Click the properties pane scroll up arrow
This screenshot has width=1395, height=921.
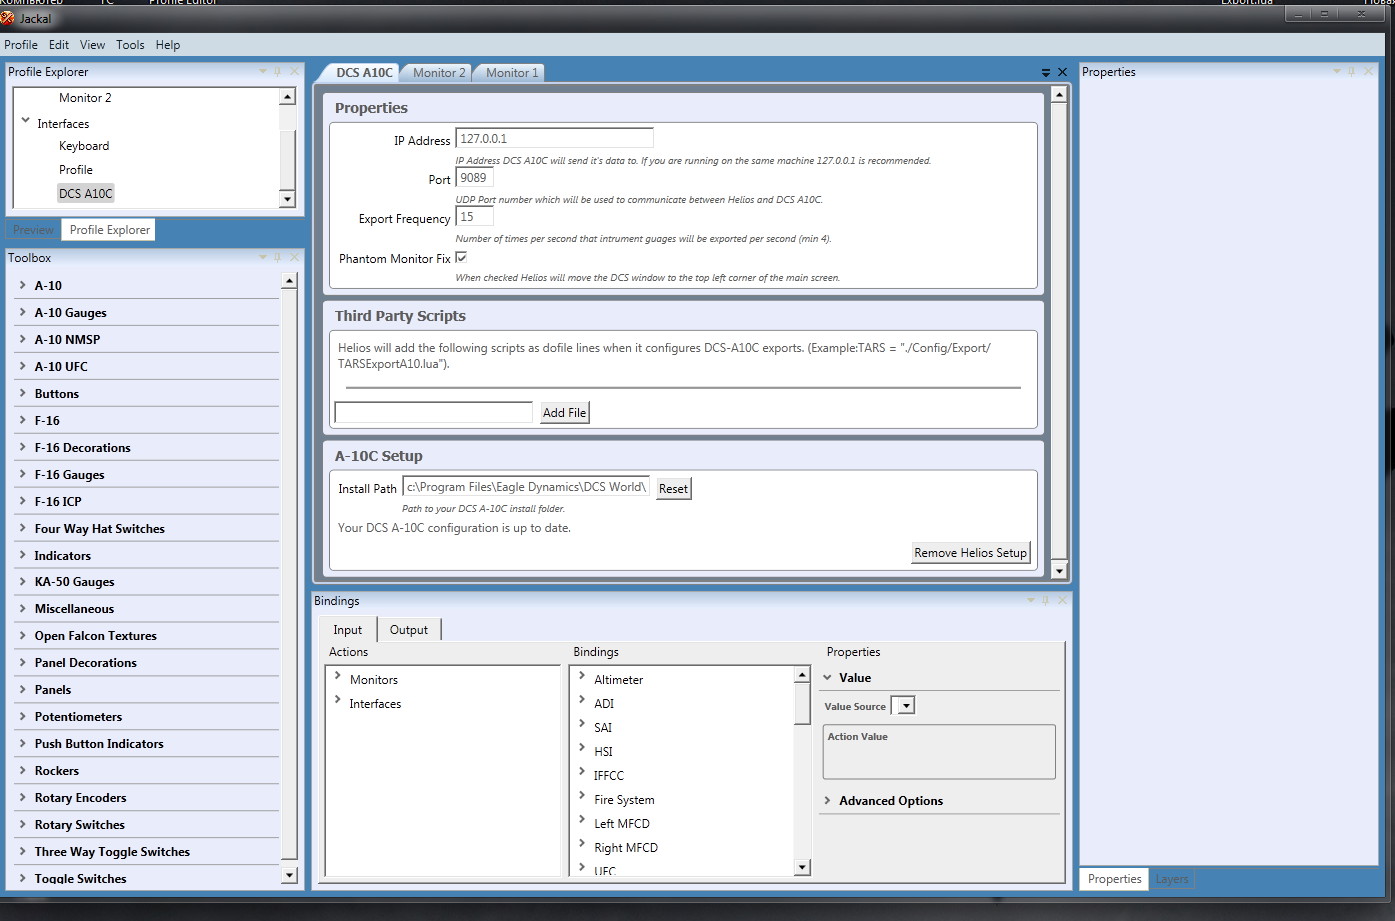pyautogui.click(x=1059, y=95)
